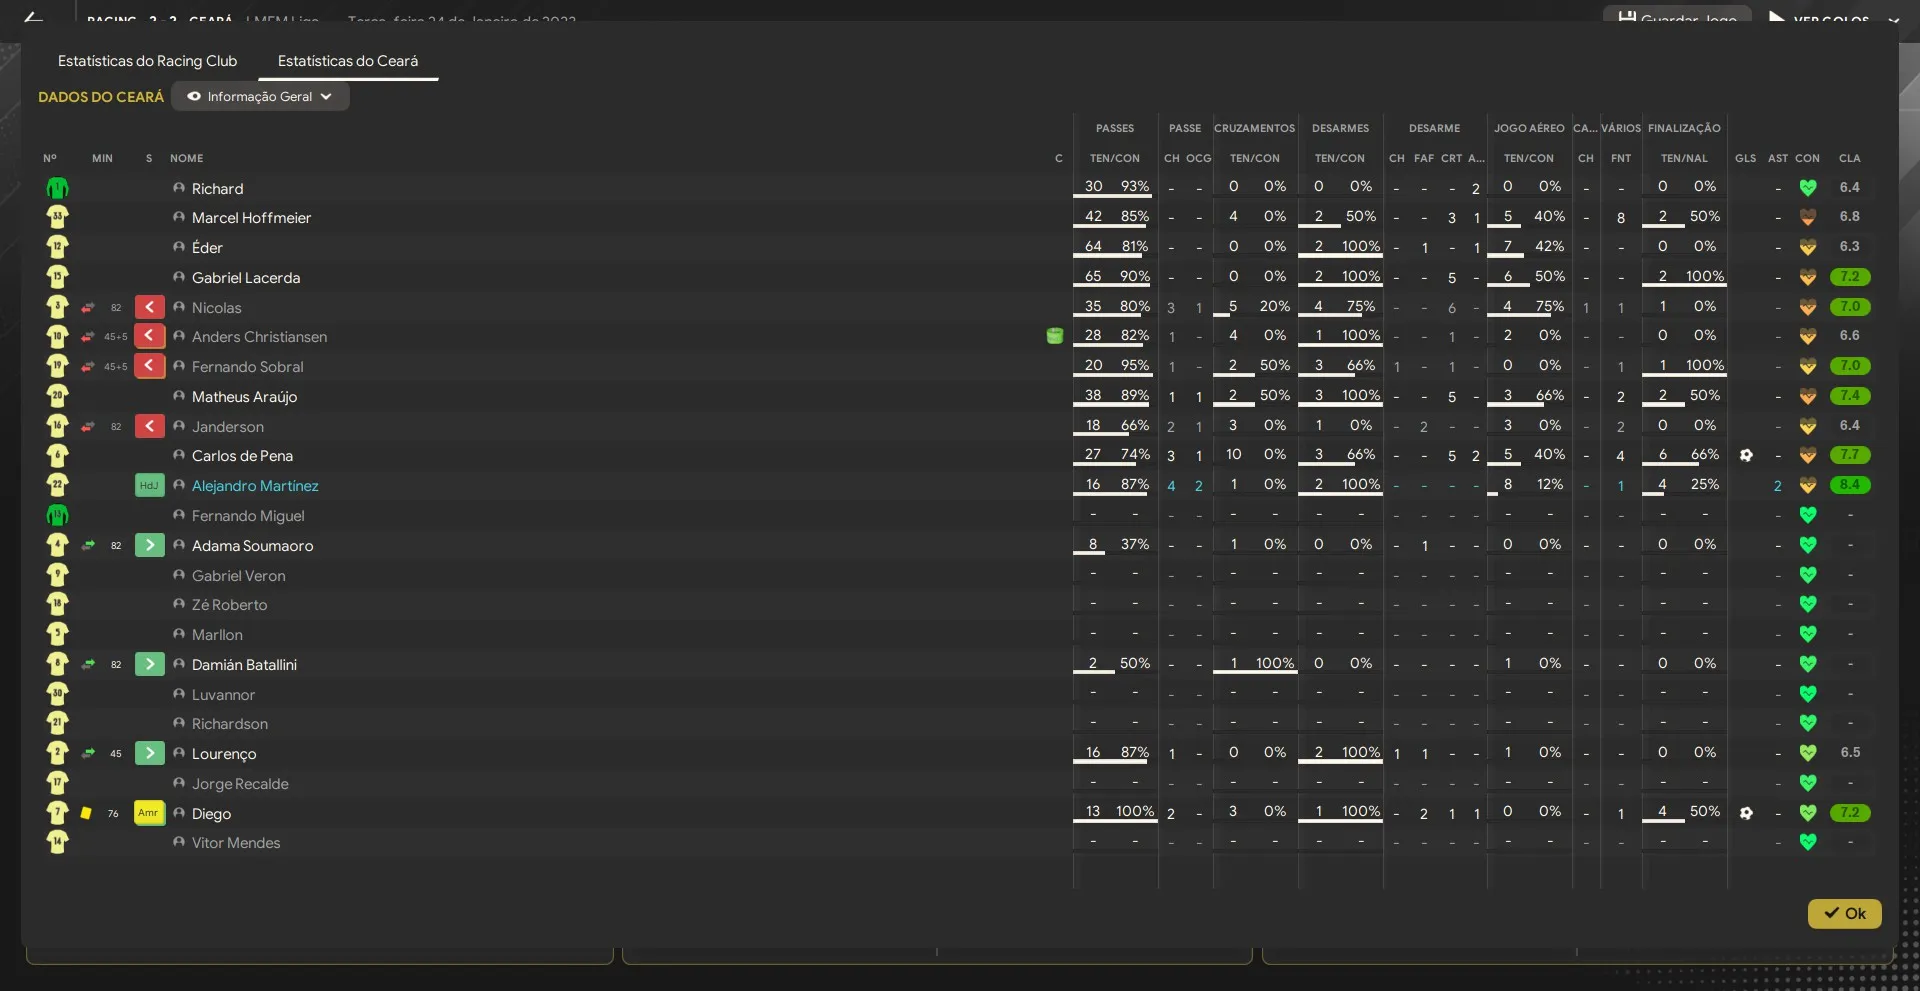Click Carlos de Pena's 7.7 rating
Image resolution: width=1920 pixels, height=991 pixels.
[1849, 455]
